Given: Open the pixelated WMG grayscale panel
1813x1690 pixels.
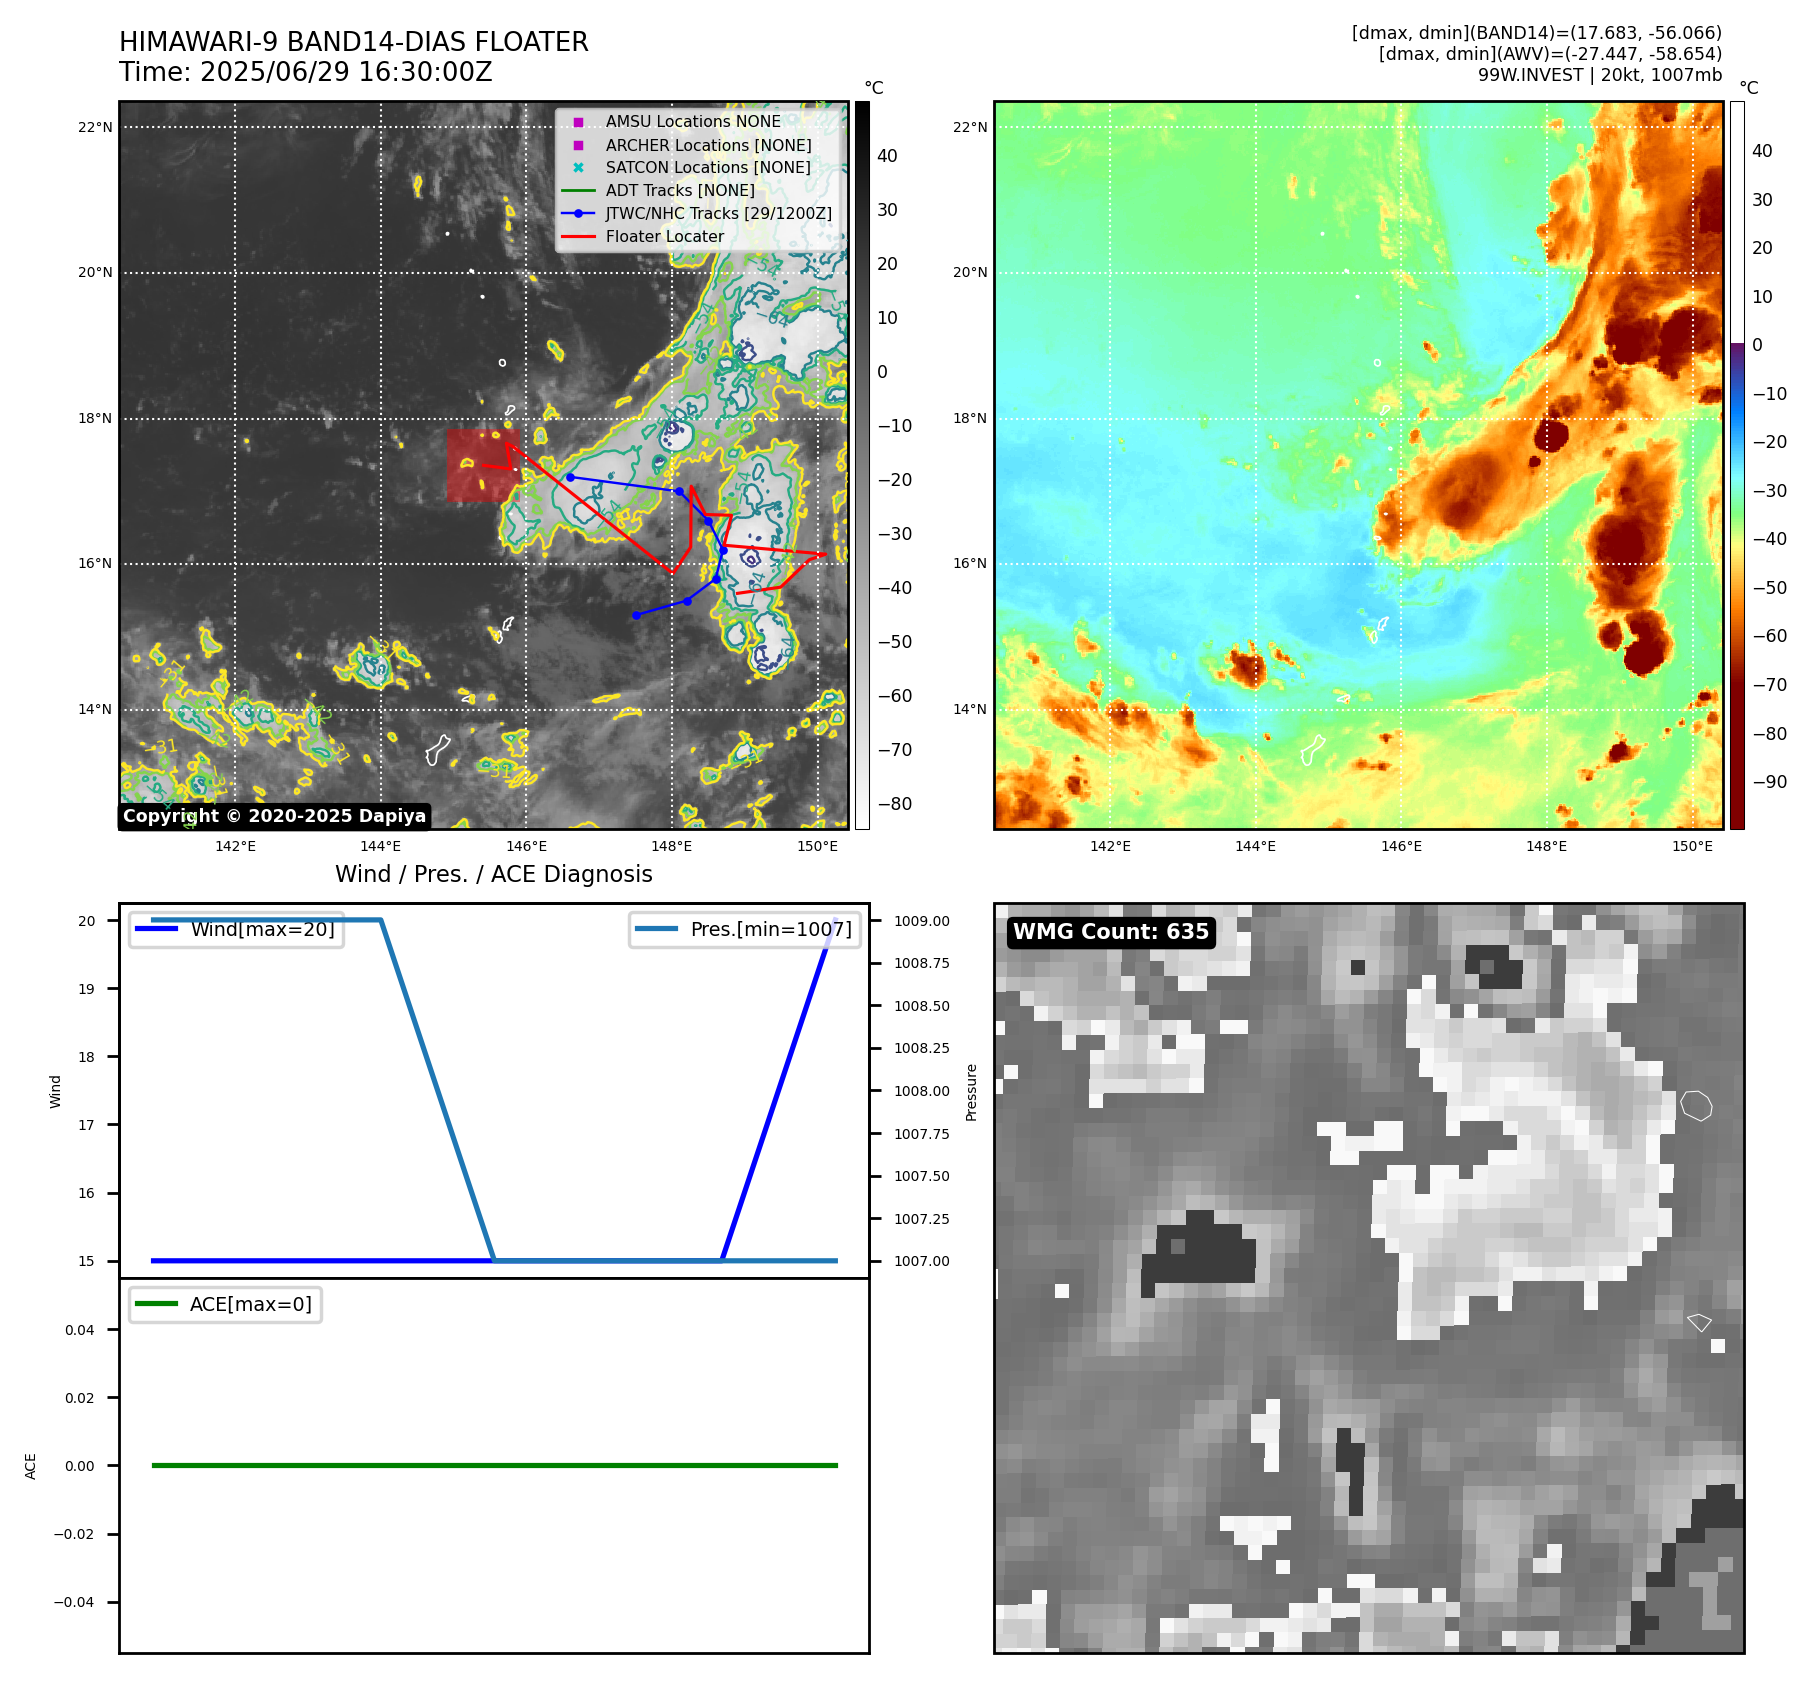Looking at the screenshot, I should point(1369,1278).
